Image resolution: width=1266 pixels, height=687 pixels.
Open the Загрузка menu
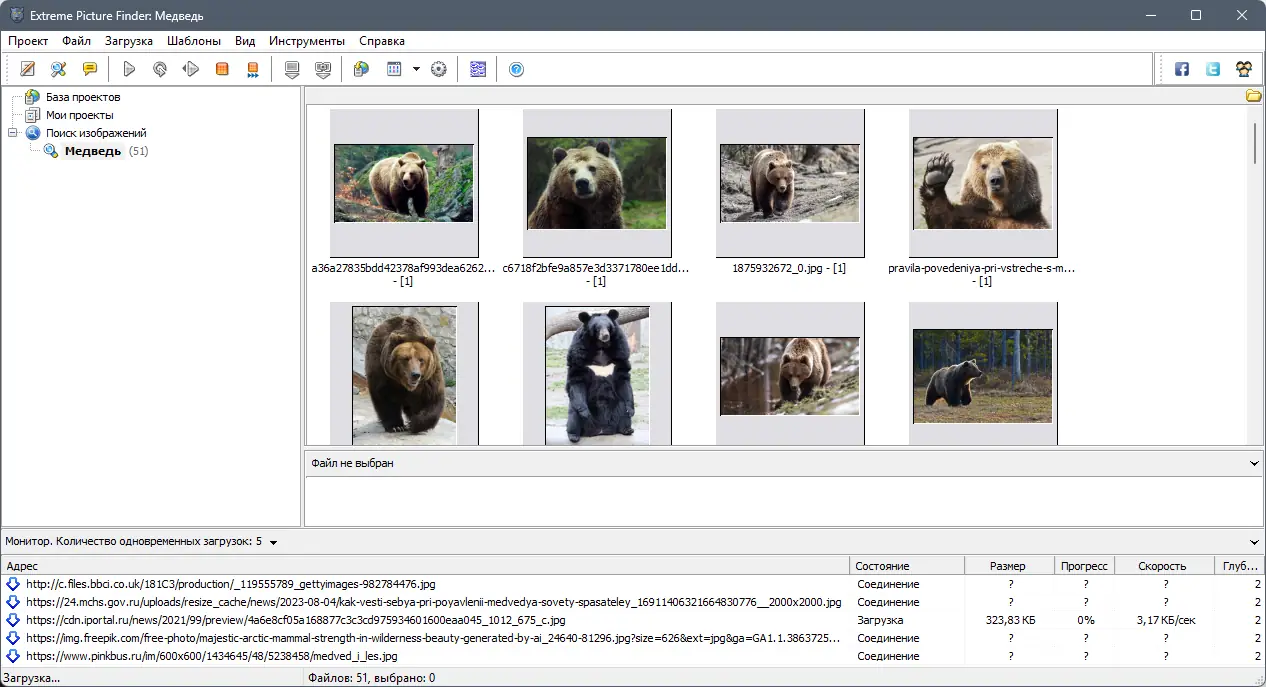128,41
